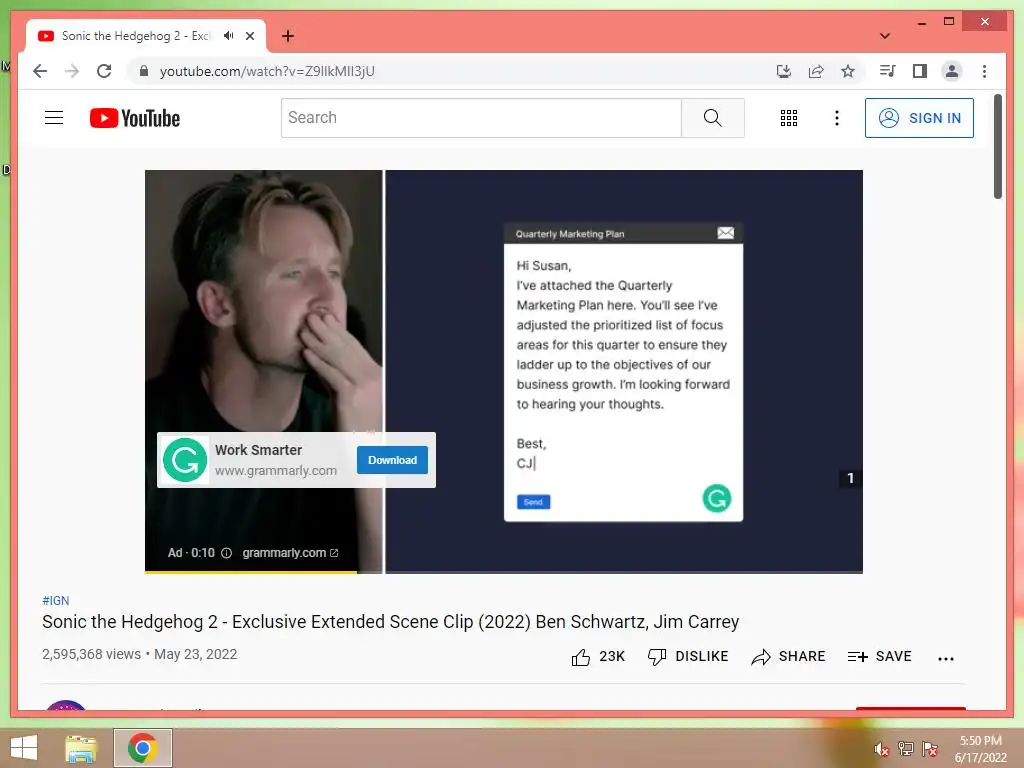
Task: View site info via padlock icon
Action: pos(144,71)
